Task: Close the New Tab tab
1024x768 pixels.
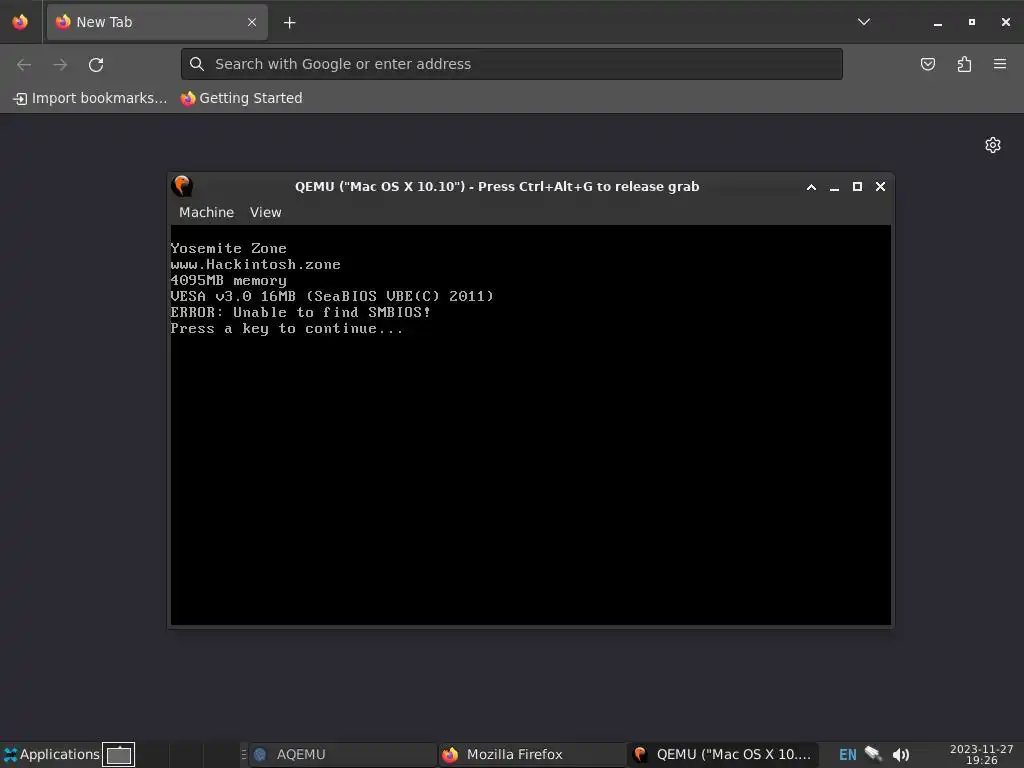Action: click(x=252, y=22)
